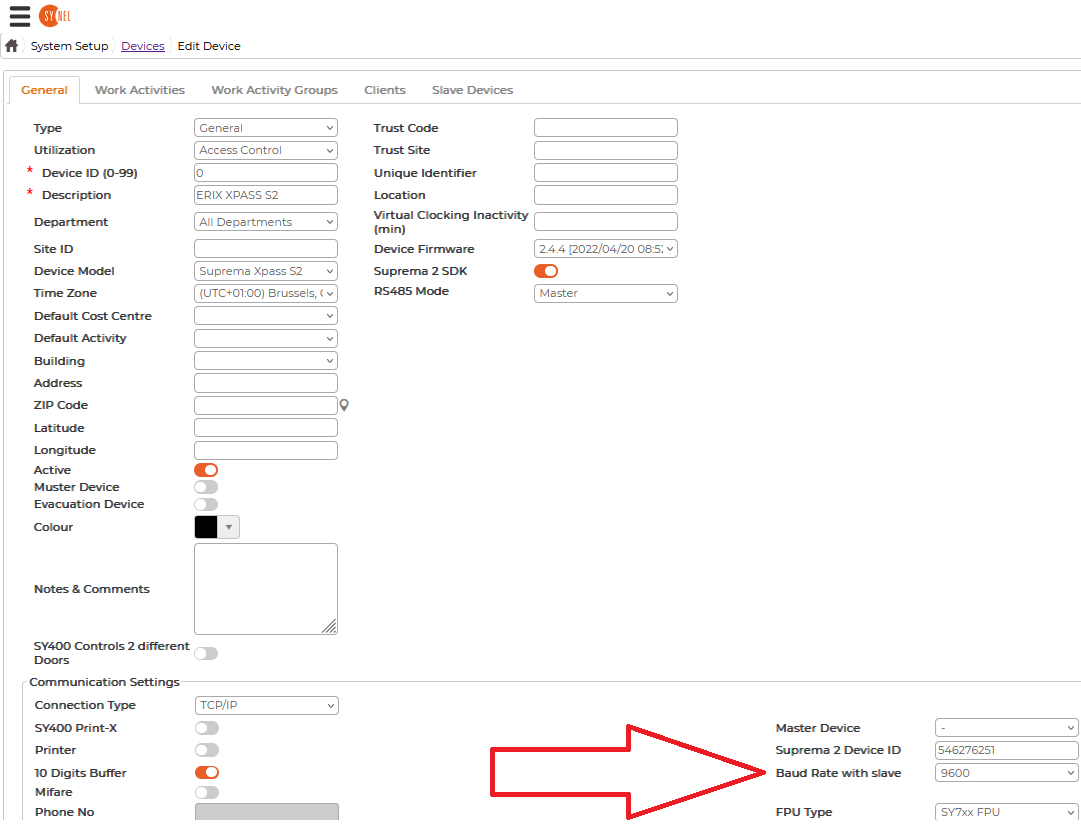Open the FPU Type dropdown

click(1007, 812)
